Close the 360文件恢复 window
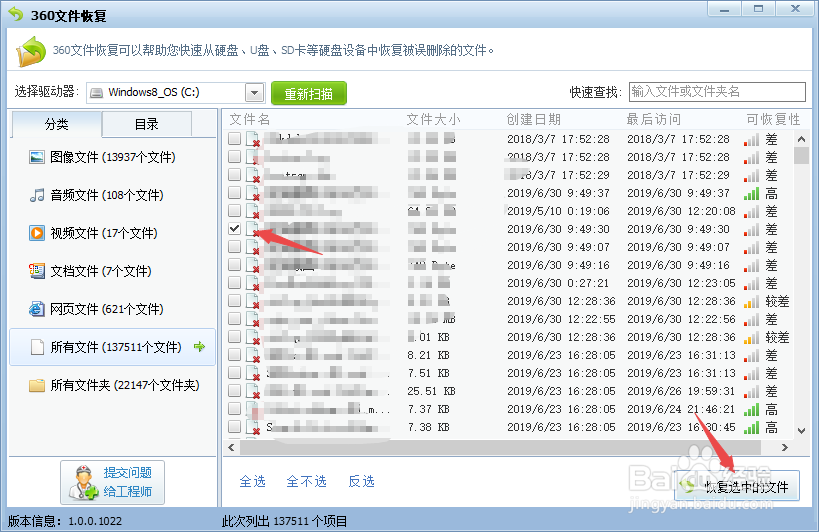Viewport: 819px width, 532px height. point(795,9)
